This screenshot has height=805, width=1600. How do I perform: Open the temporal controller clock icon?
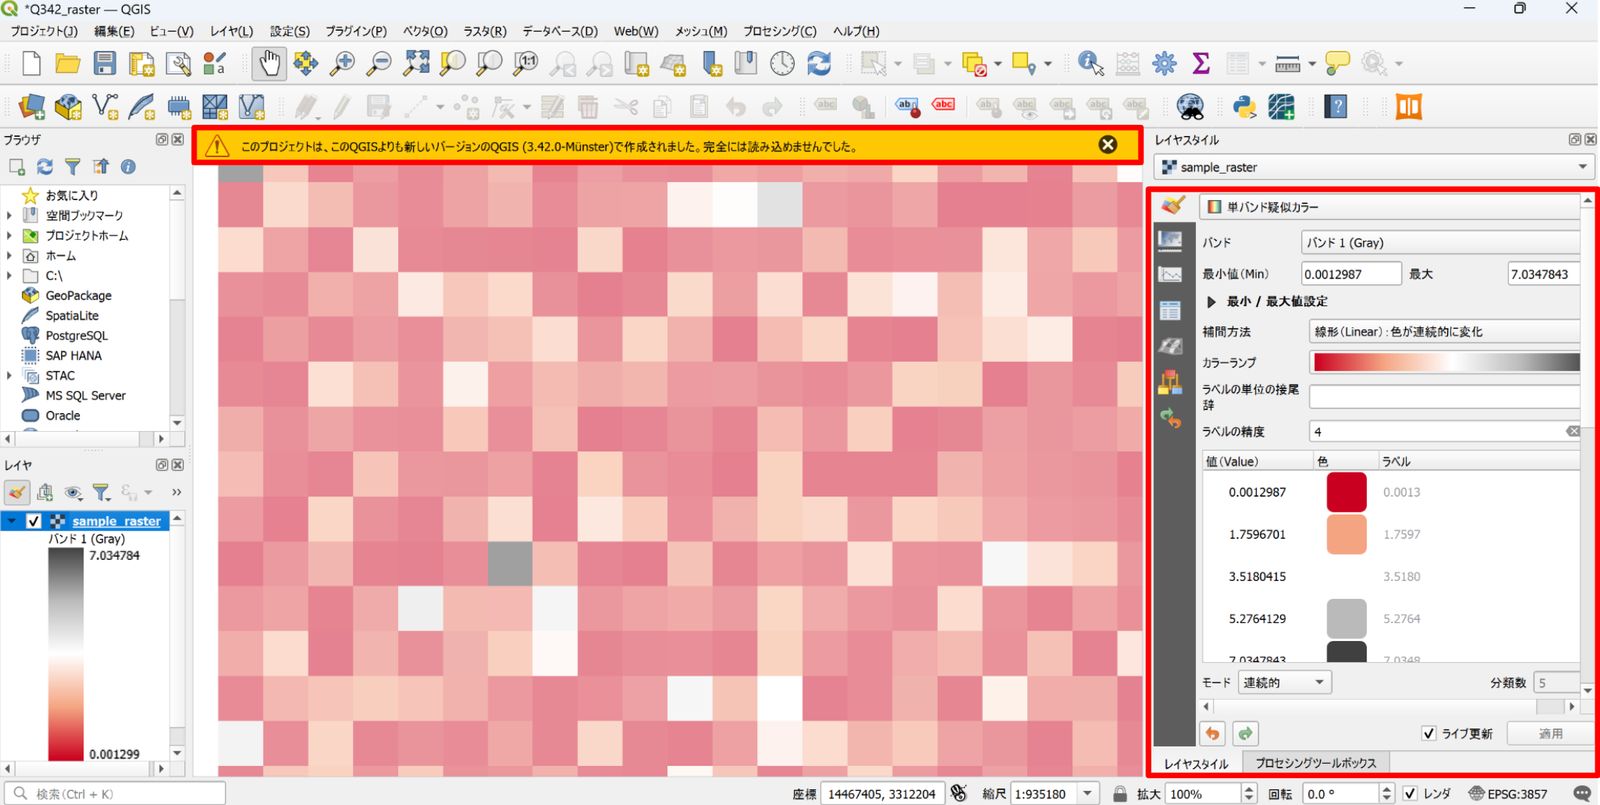pos(782,64)
